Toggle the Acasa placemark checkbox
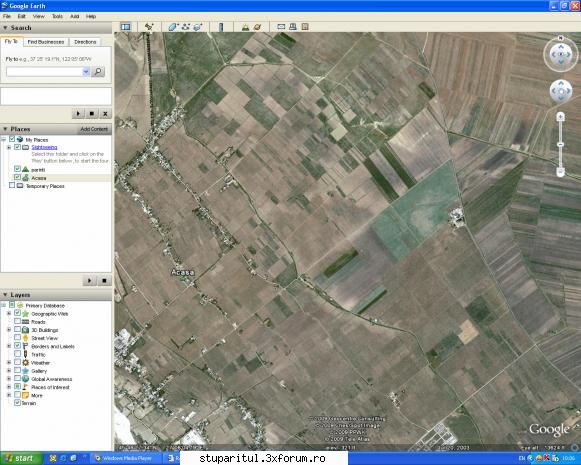This screenshot has height=465, width=581. (x=17, y=177)
